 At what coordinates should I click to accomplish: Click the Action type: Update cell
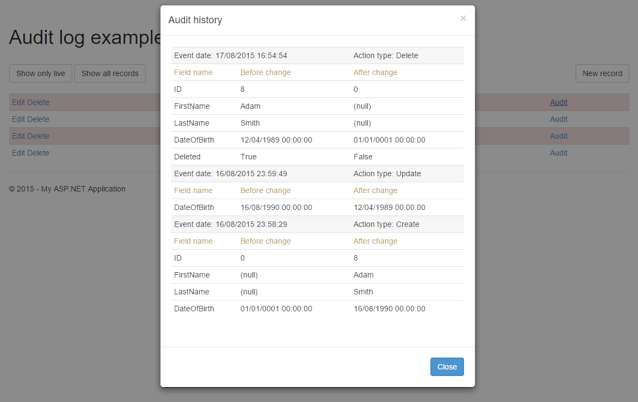(388, 173)
